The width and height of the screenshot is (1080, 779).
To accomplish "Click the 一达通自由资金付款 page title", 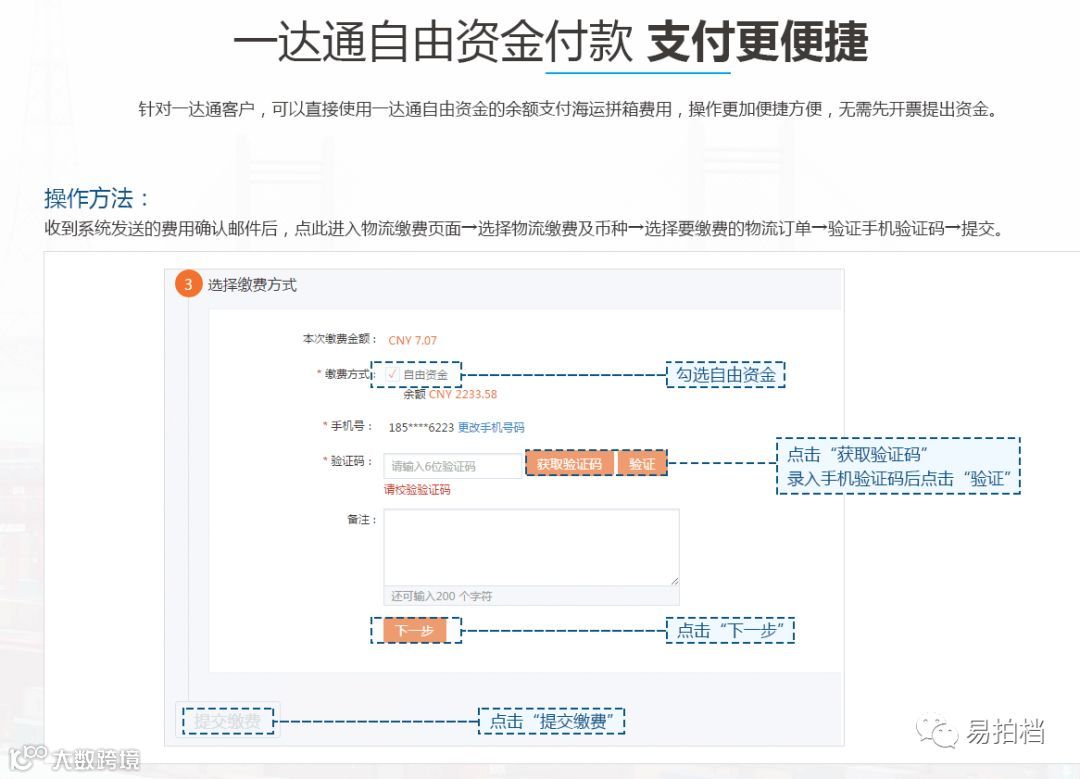I will click(x=433, y=41).
